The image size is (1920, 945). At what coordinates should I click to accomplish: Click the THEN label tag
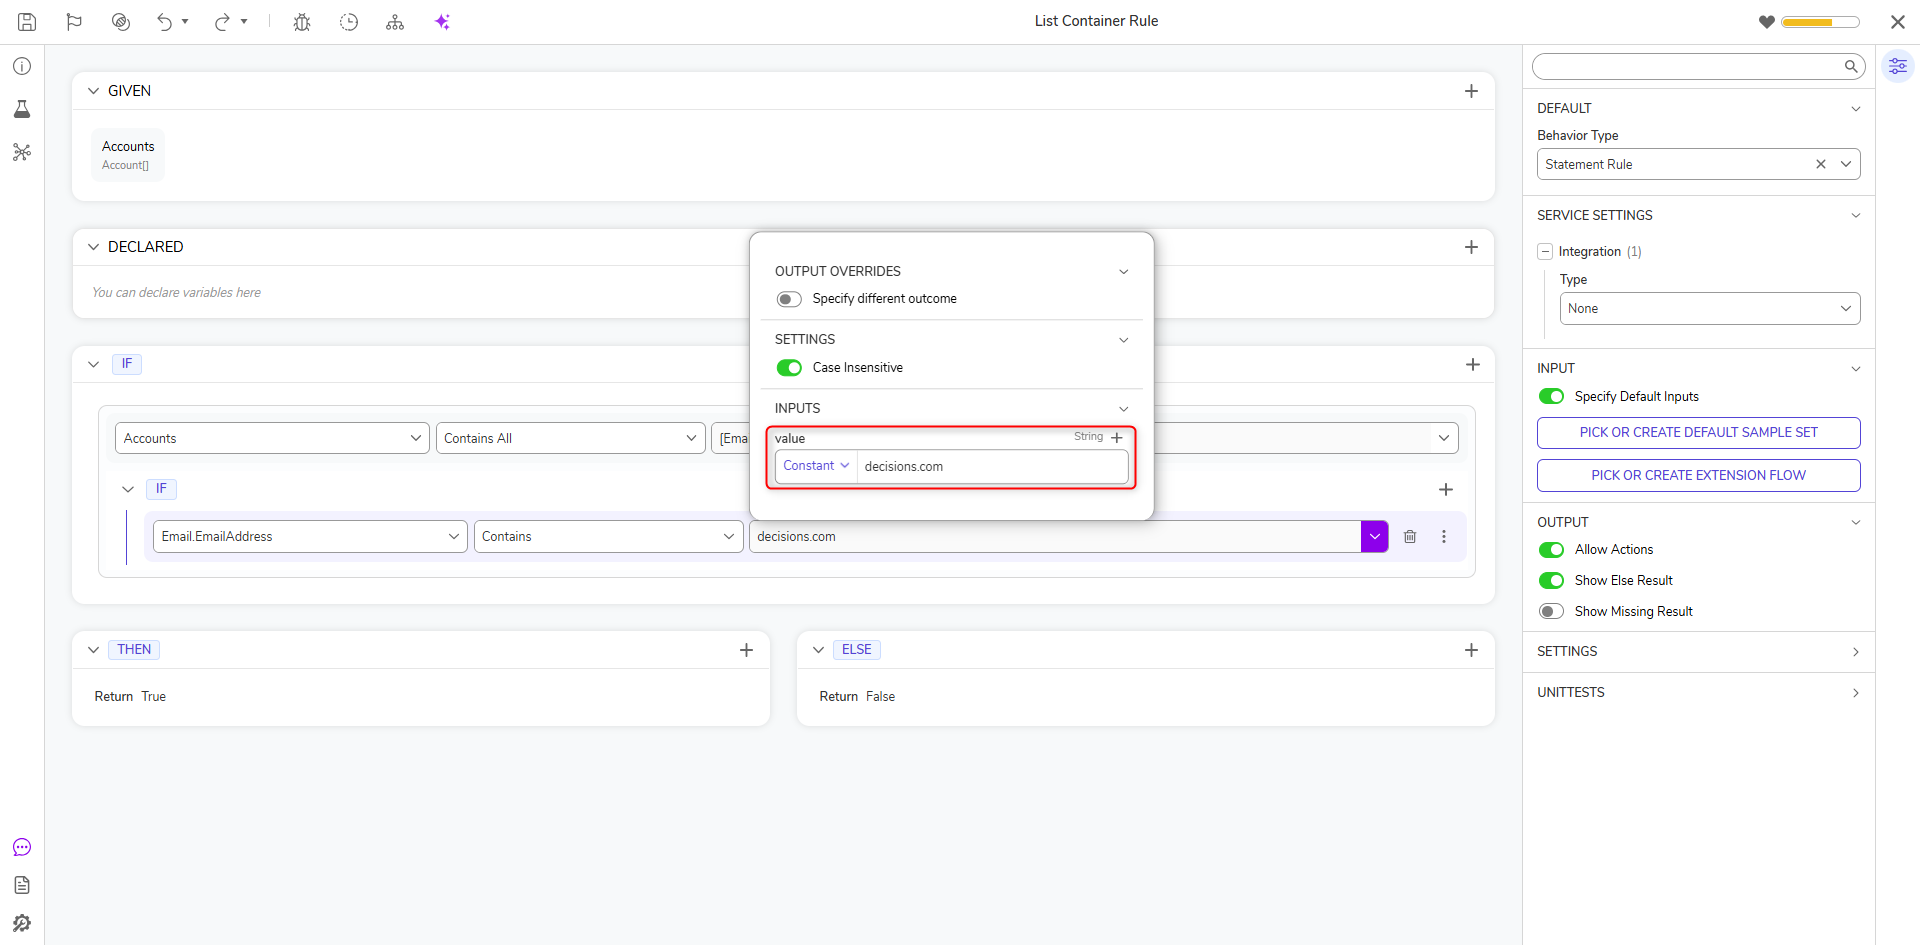pyautogui.click(x=134, y=650)
